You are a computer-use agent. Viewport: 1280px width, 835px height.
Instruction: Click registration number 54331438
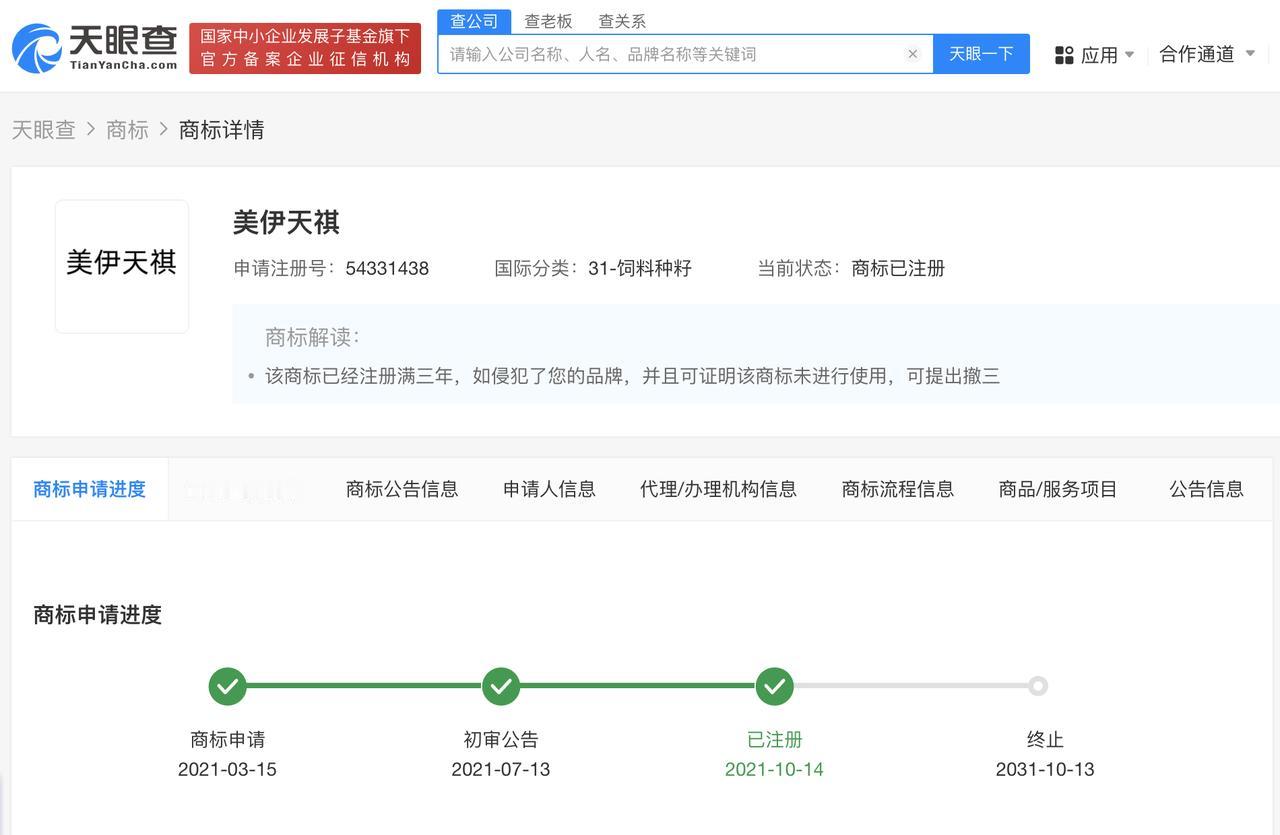(x=387, y=268)
